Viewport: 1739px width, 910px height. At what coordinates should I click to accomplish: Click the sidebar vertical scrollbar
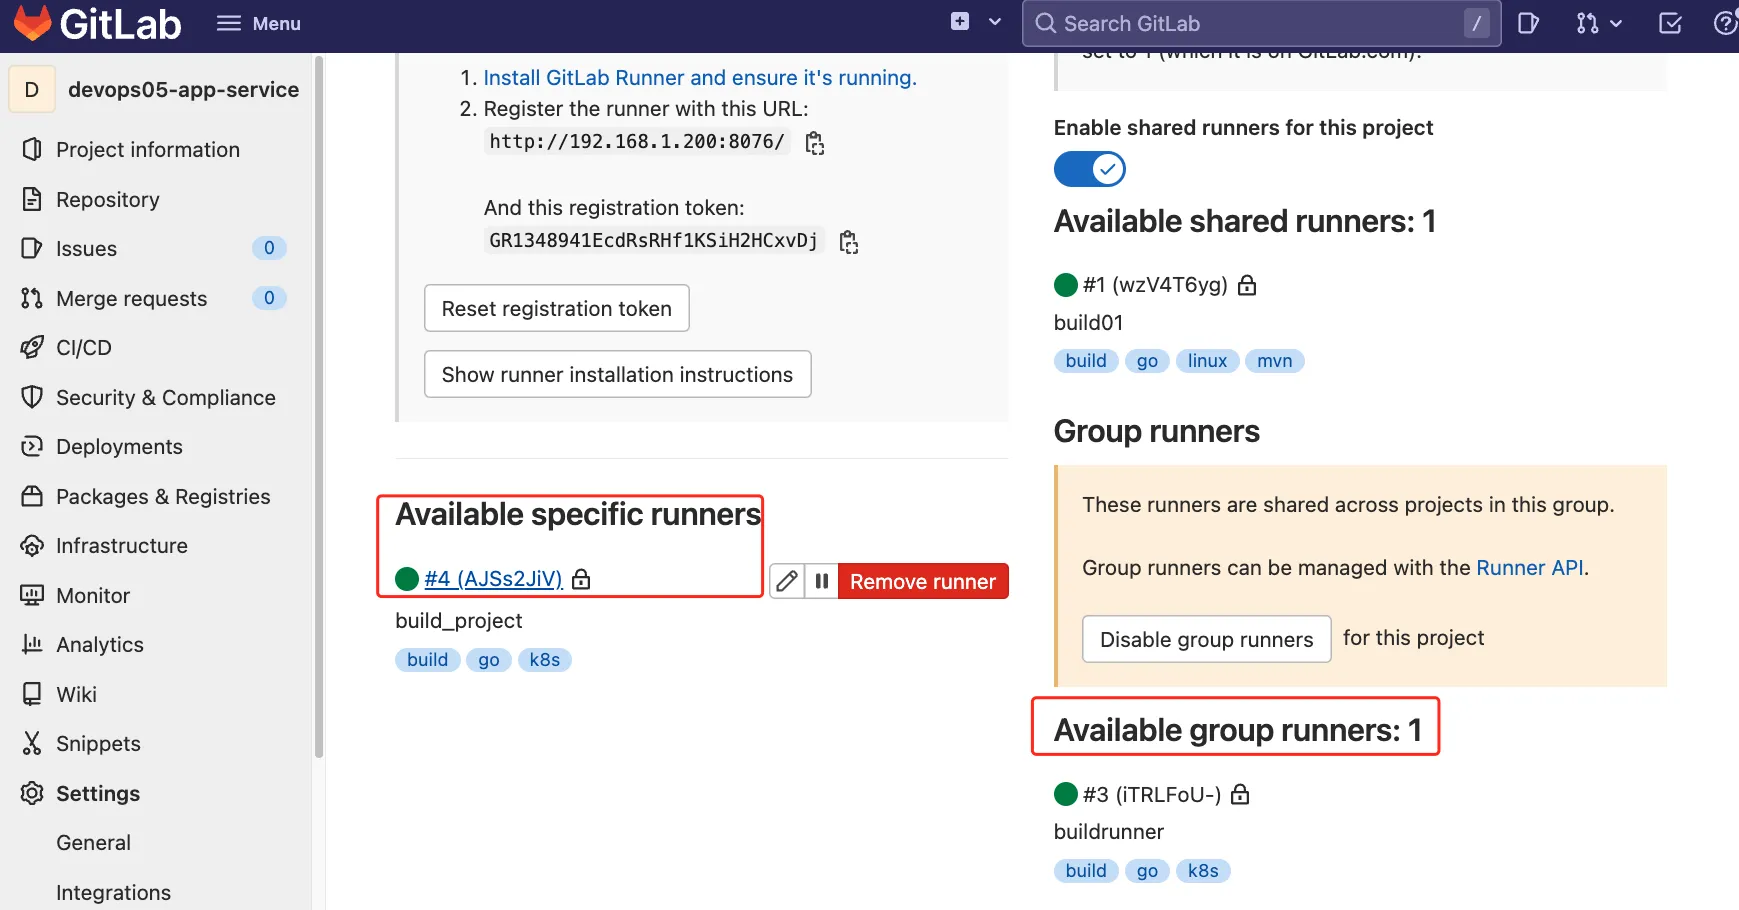point(319,406)
